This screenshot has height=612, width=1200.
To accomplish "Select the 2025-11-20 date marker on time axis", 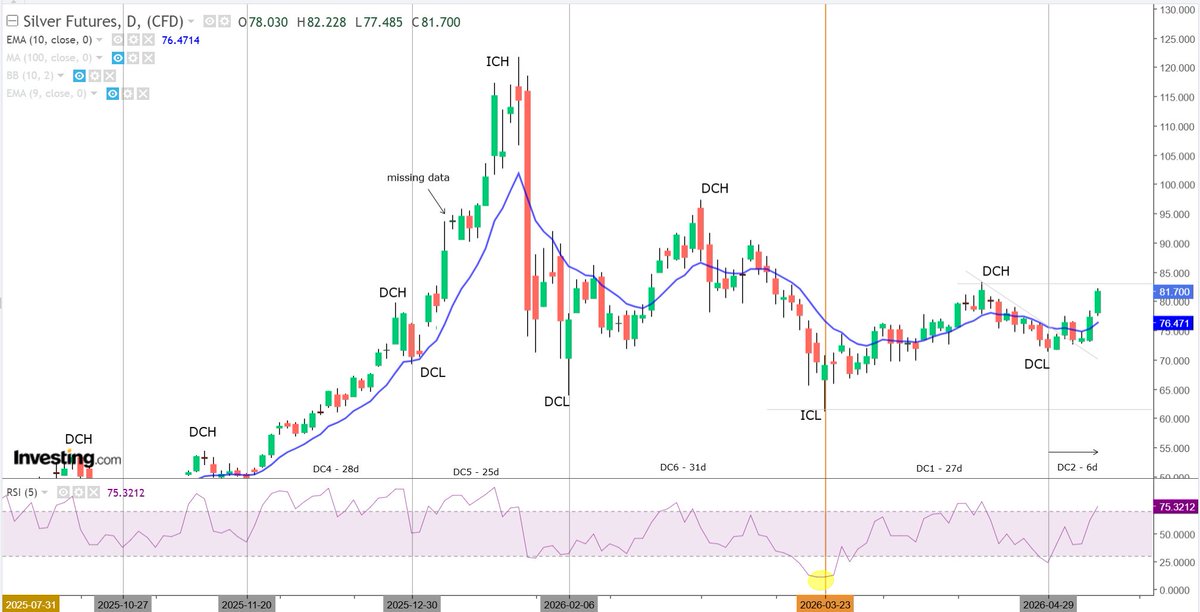I will 246,604.
